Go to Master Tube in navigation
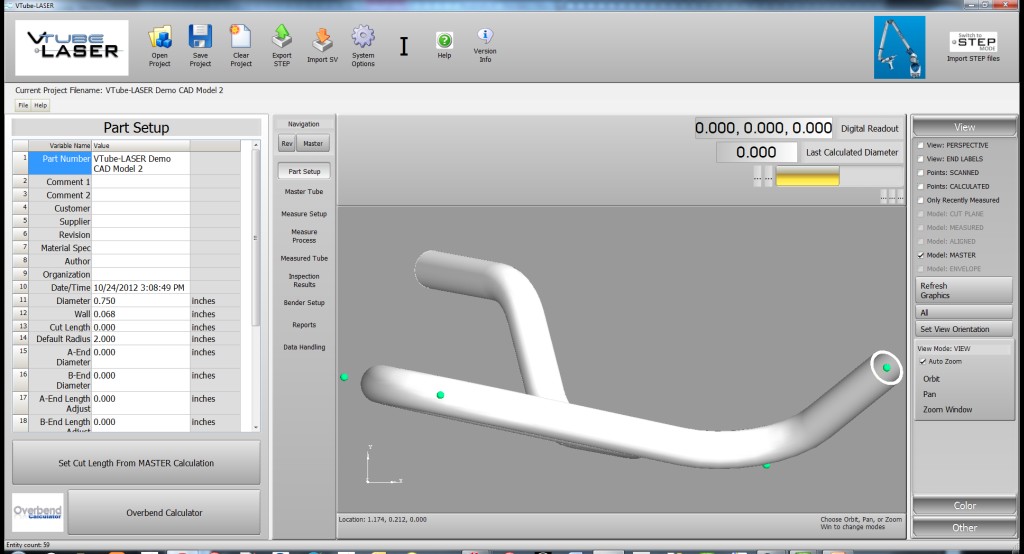This screenshot has width=1024, height=554. 304,191
